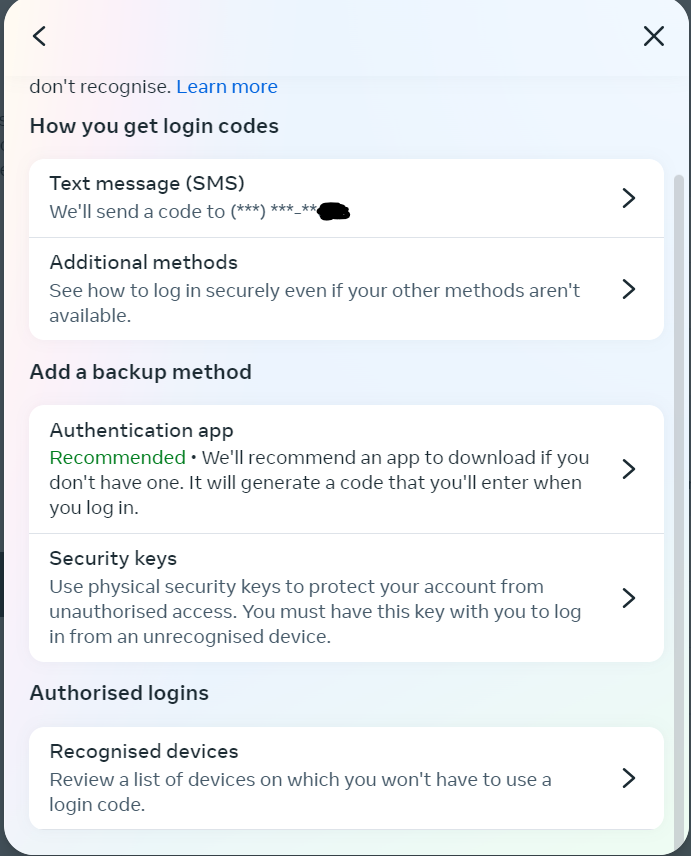
Task: Close the dialog with the X icon
Action: pos(653,36)
